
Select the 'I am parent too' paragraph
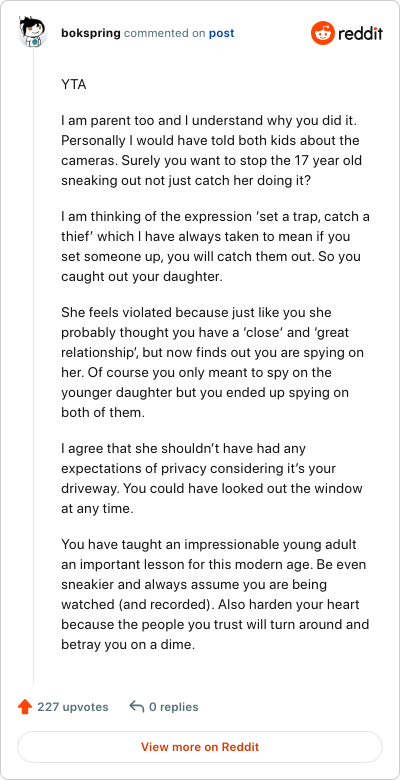pyautogui.click(x=214, y=150)
